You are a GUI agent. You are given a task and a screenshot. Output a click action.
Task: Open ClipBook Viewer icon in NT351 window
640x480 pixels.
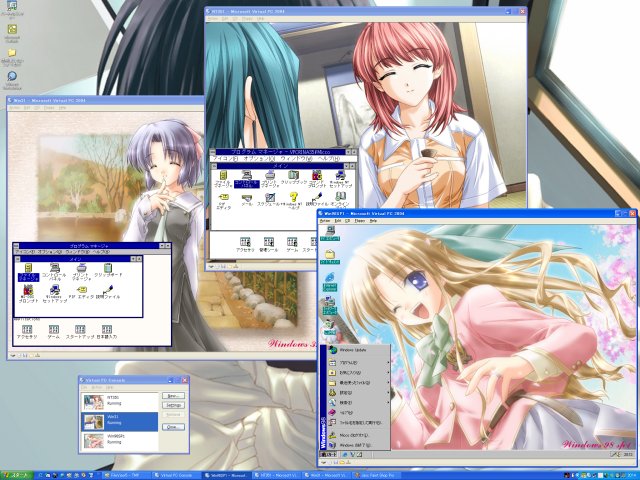point(293,178)
